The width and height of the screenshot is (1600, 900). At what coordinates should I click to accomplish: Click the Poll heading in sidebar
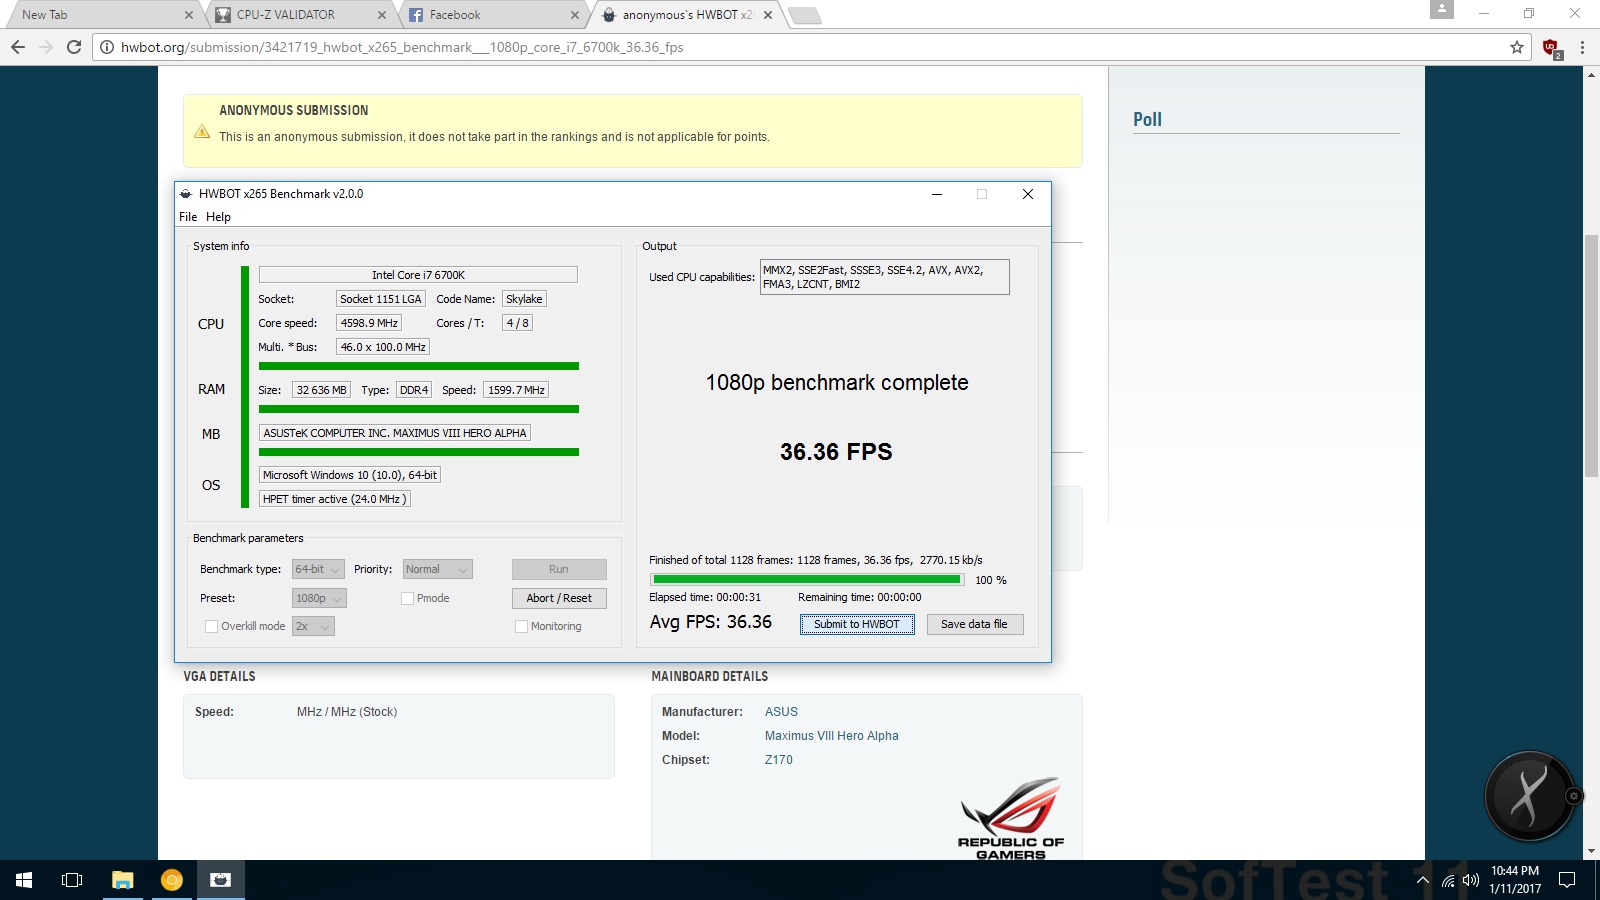click(x=1147, y=119)
